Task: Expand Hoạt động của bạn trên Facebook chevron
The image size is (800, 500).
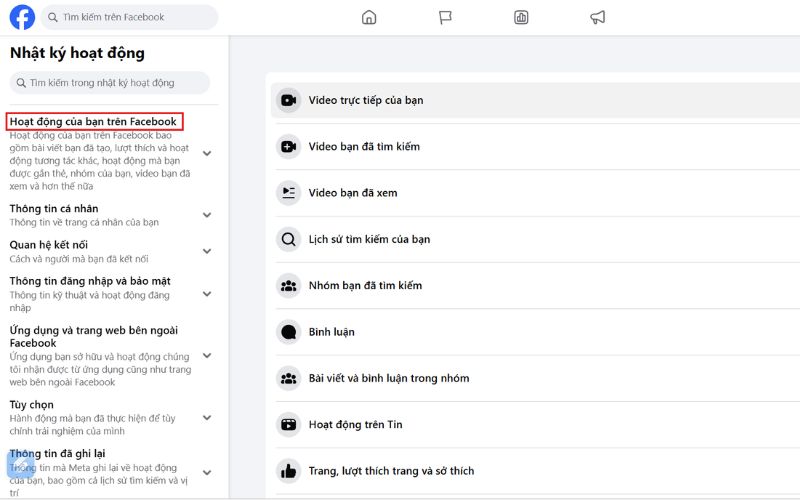Action: coord(207,153)
